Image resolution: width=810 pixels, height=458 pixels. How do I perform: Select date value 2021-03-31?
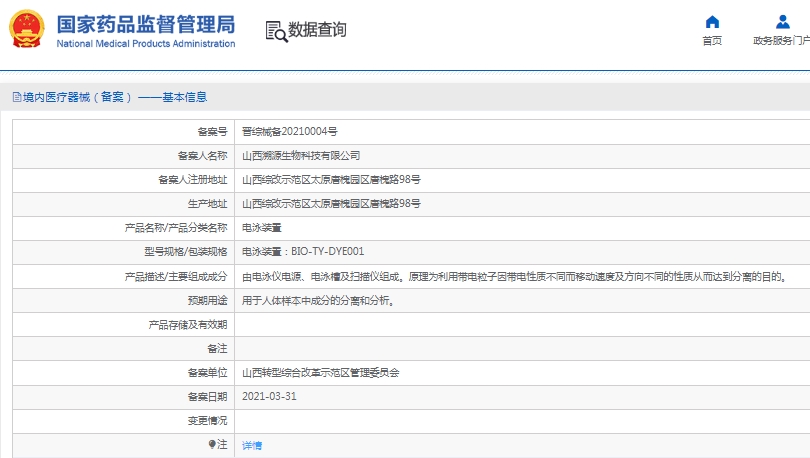[x=269, y=397]
